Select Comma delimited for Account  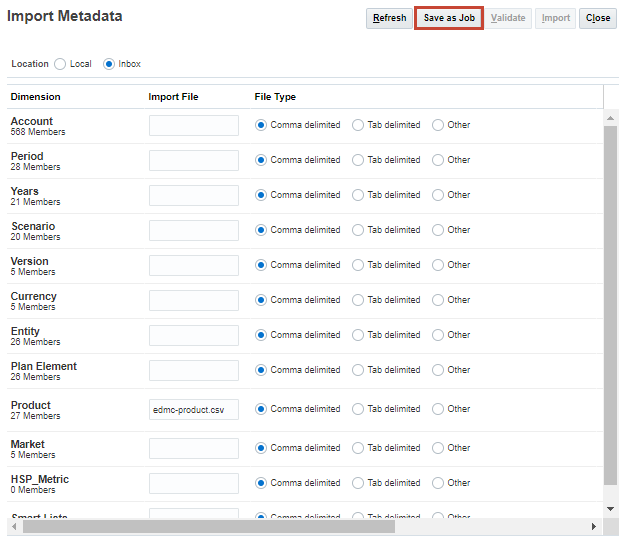(x=261, y=125)
